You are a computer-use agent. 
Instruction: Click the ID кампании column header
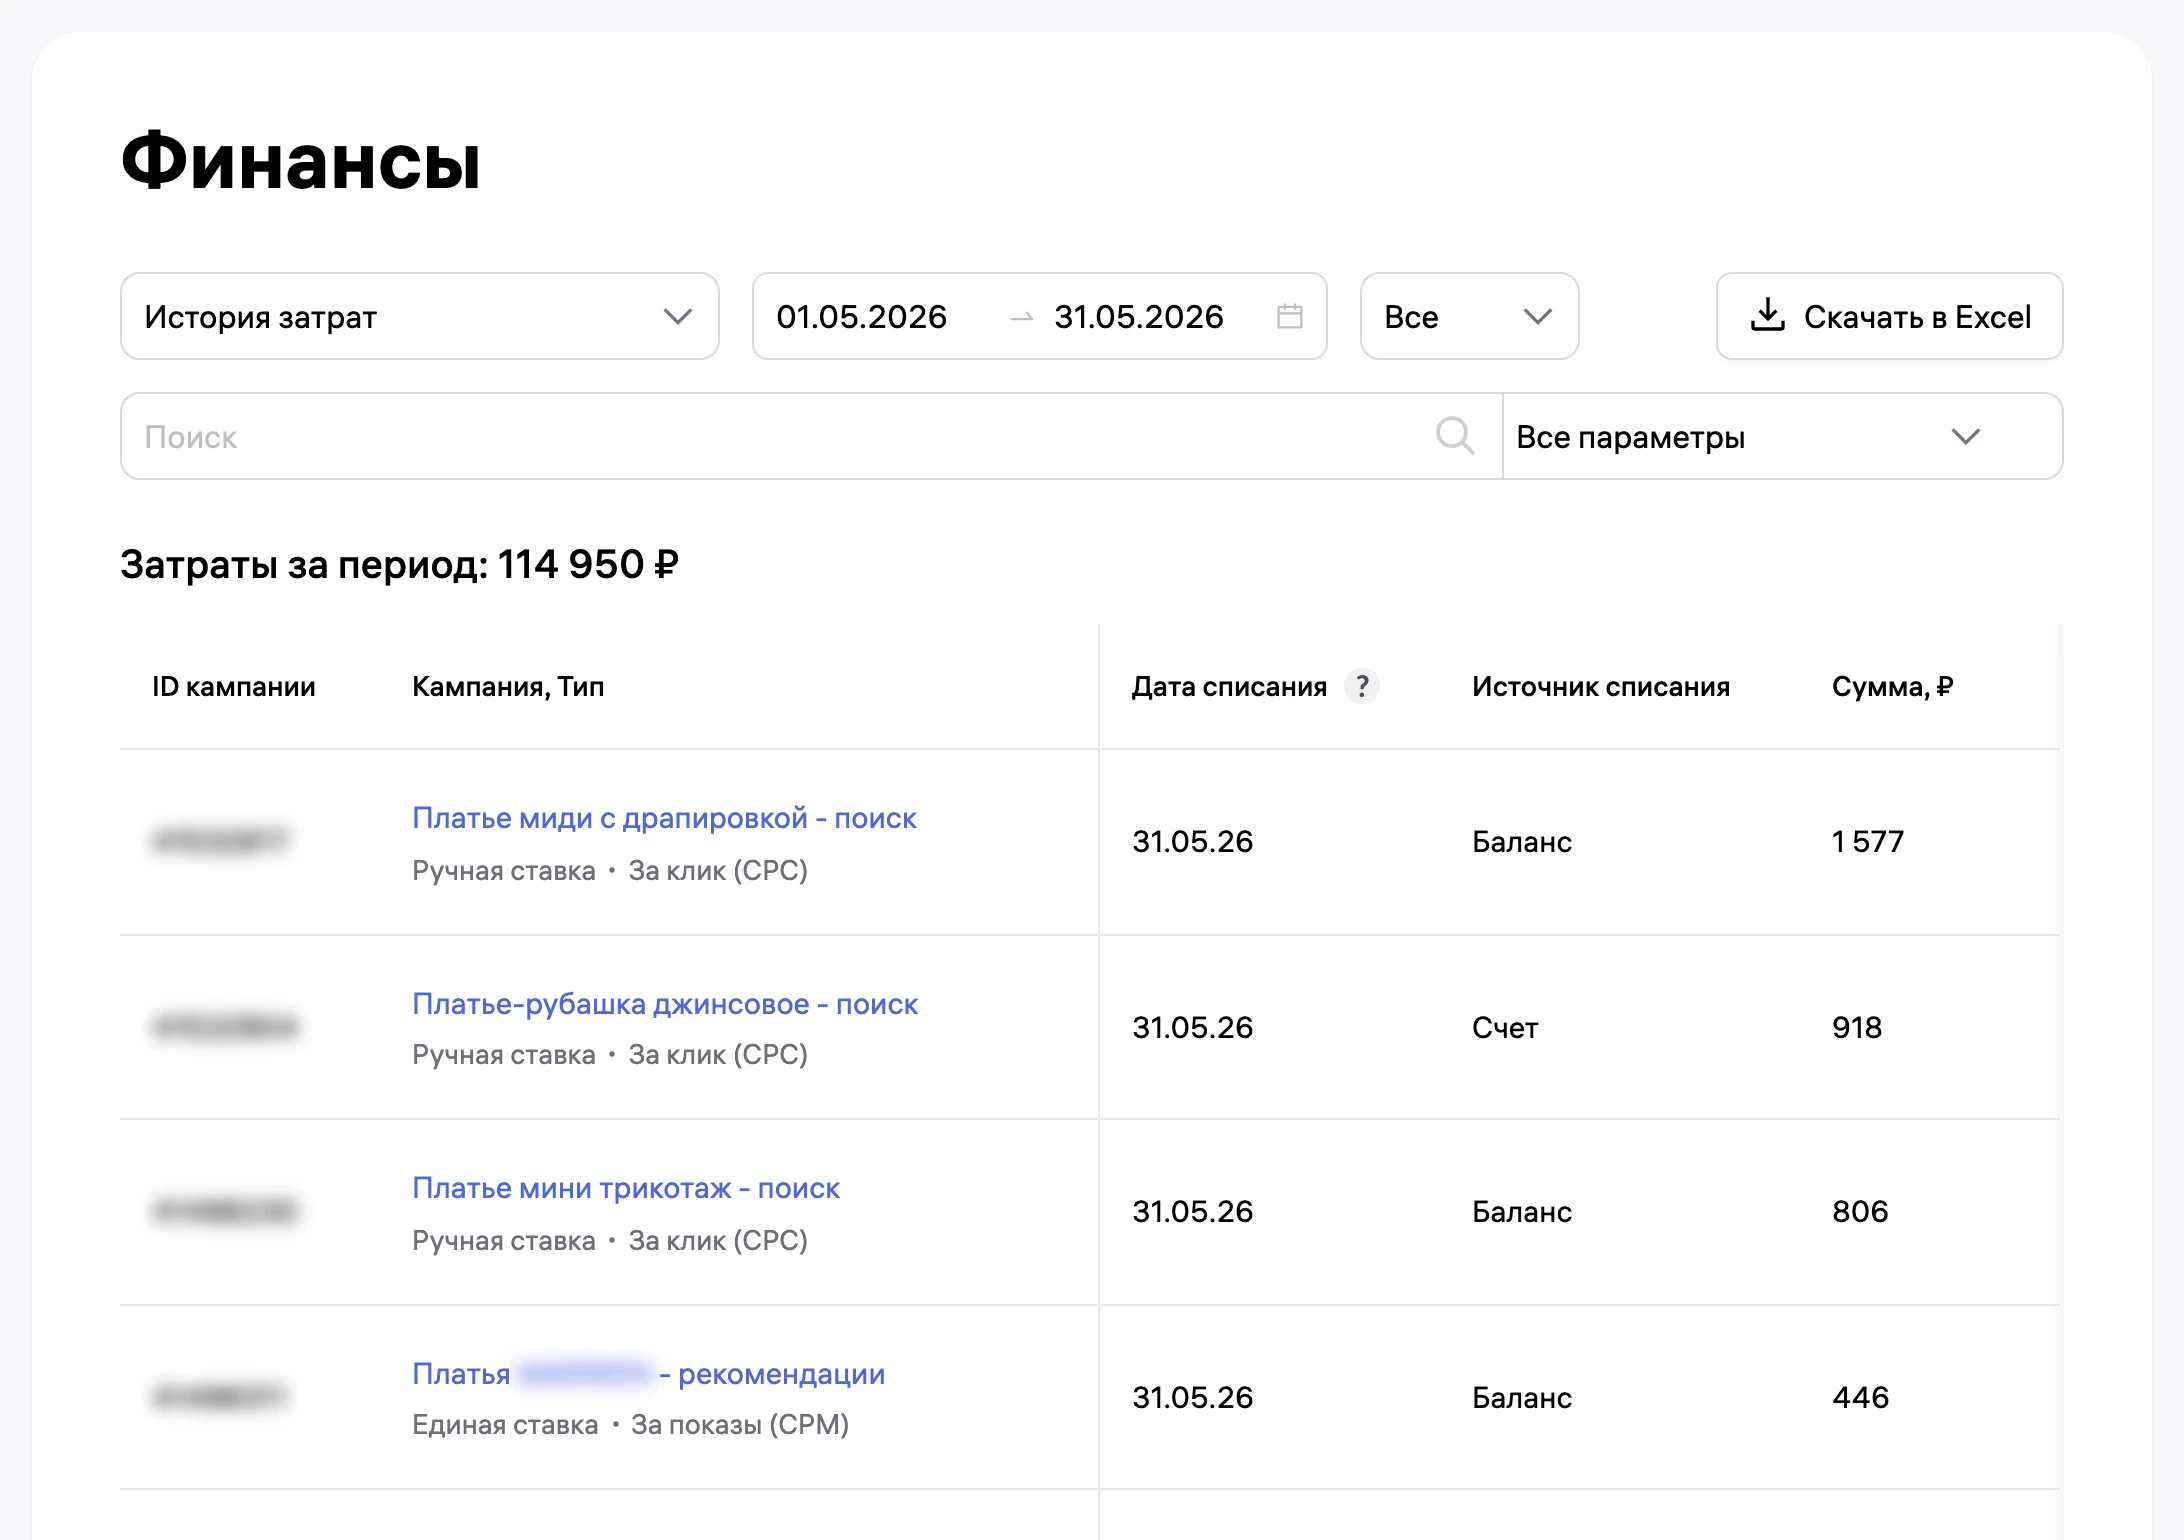[x=234, y=686]
